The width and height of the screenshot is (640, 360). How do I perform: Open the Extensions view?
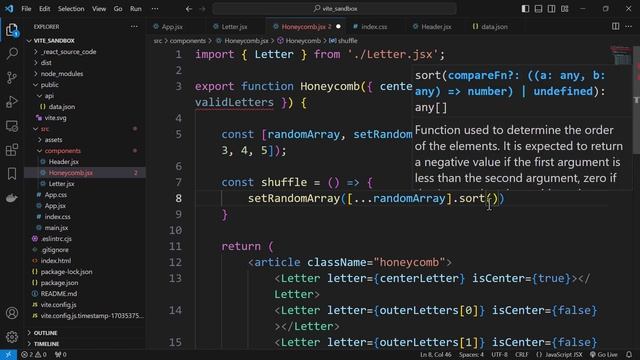point(12,150)
